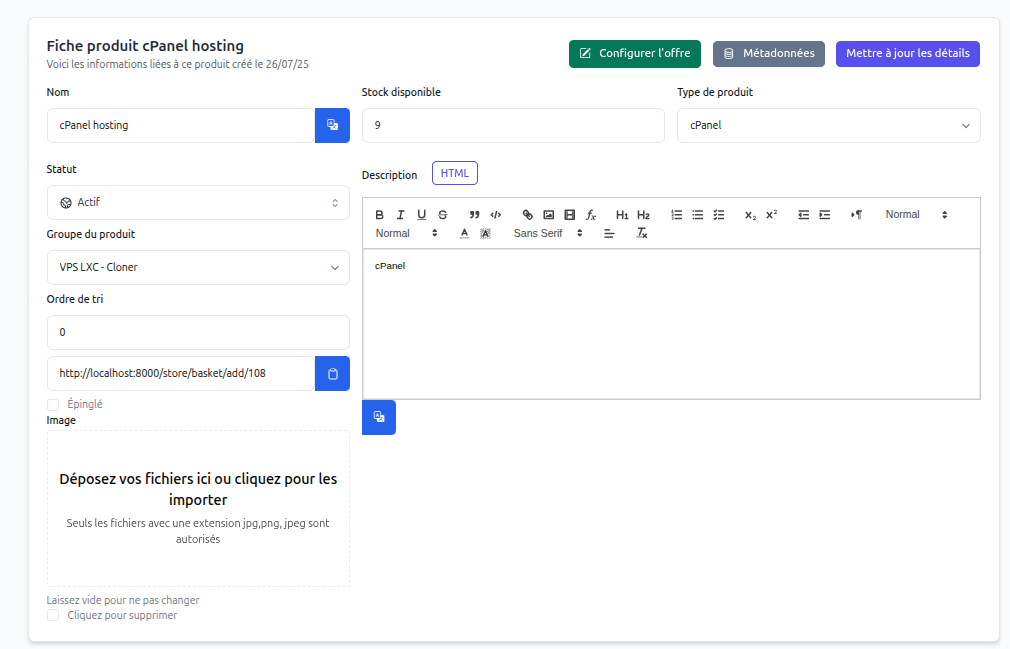The image size is (1010, 649).
Task: Clear text formatting in editor
Action: (642, 233)
